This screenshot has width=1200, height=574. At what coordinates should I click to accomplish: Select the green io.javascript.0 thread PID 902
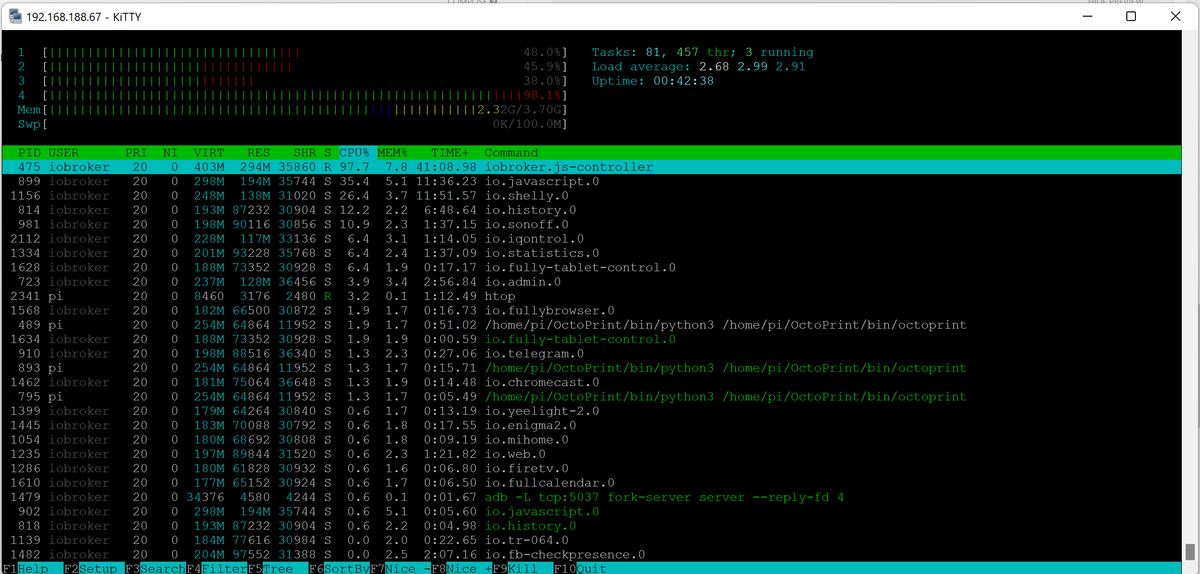(x=590, y=511)
